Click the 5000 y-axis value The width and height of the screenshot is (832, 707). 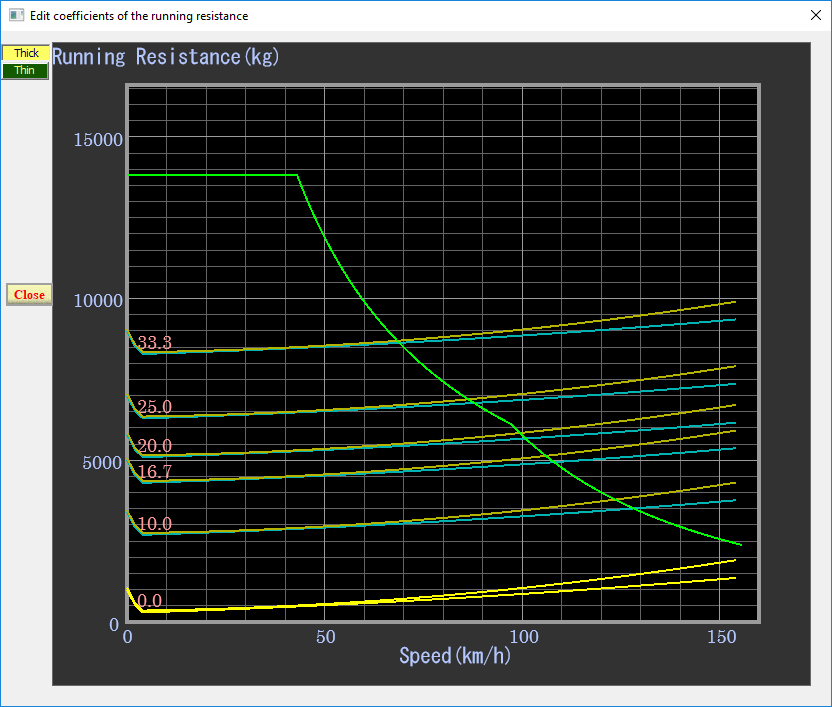[x=102, y=462]
